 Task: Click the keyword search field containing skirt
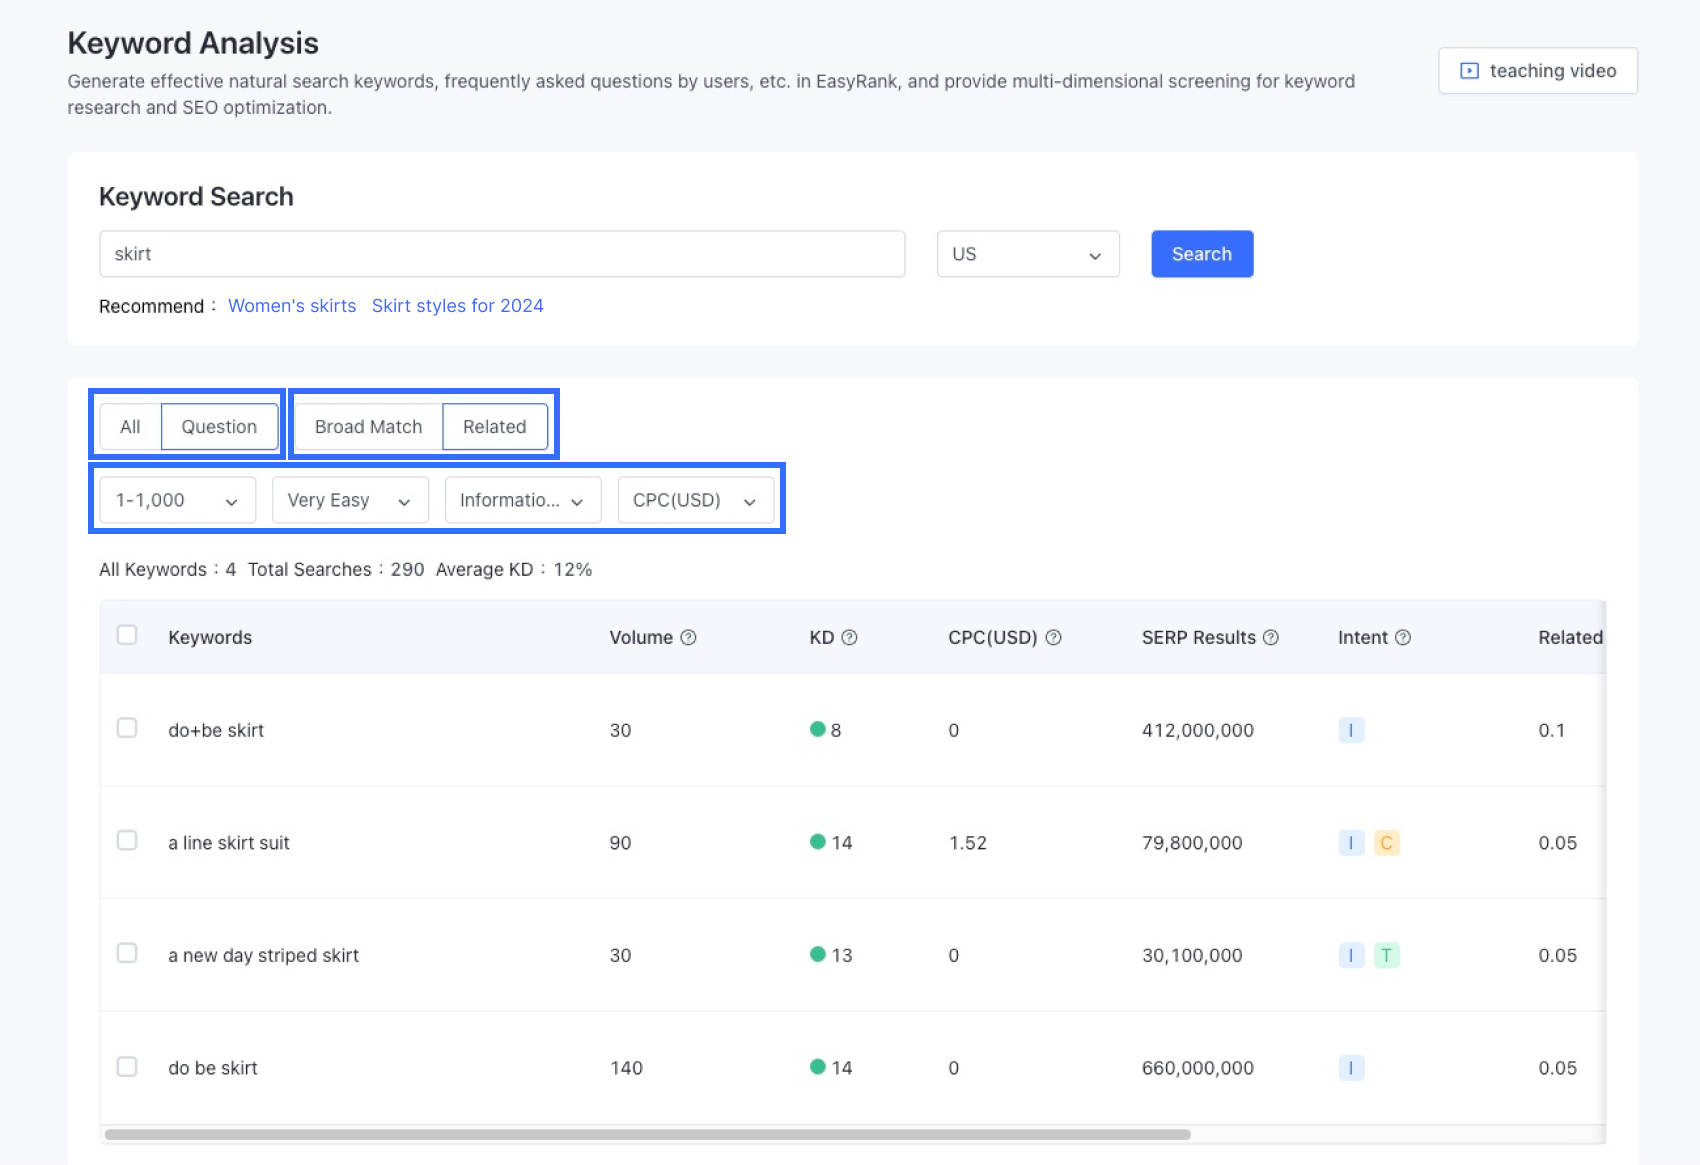502,254
